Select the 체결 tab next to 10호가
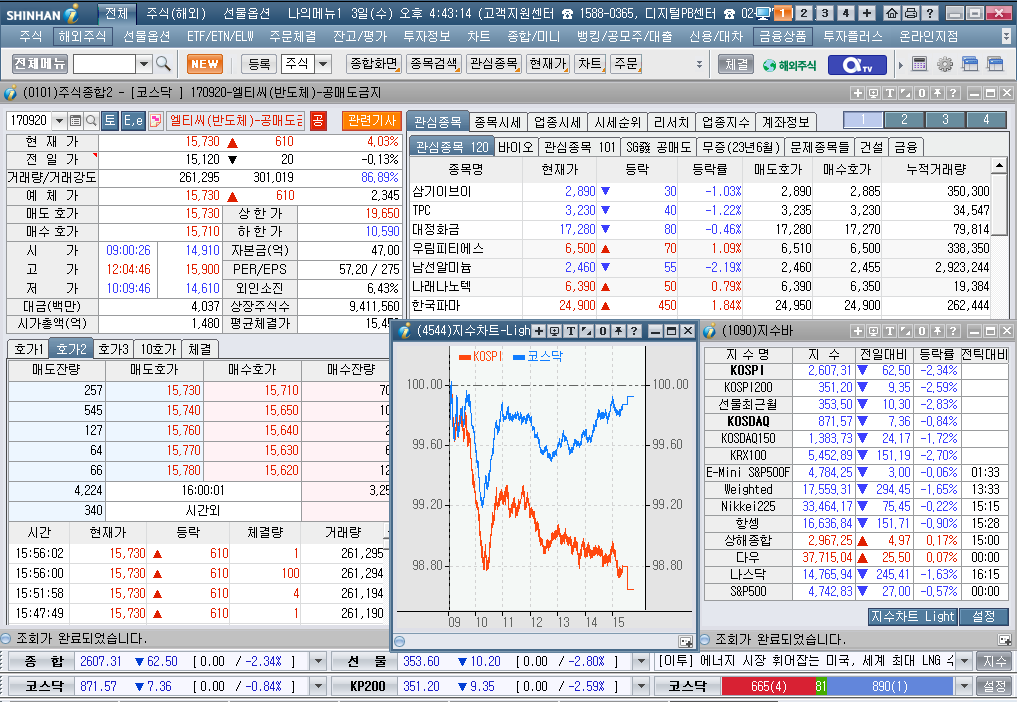The width and height of the screenshot is (1017, 702). [x=200, y=349]
